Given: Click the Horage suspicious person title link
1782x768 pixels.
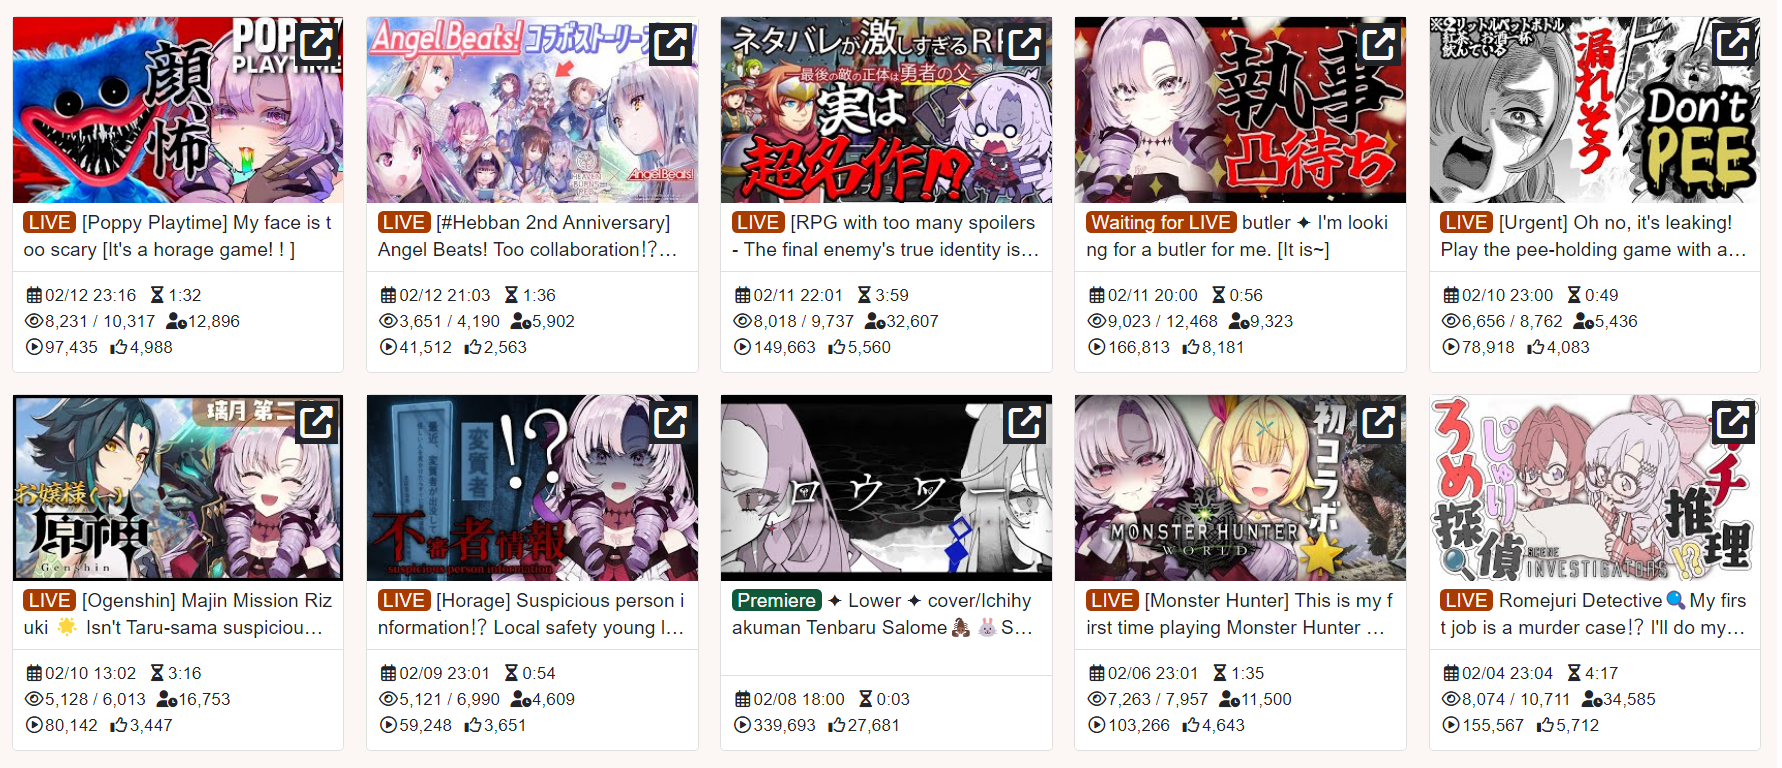Looking at the screenshot, I should (x=531, y=614).
